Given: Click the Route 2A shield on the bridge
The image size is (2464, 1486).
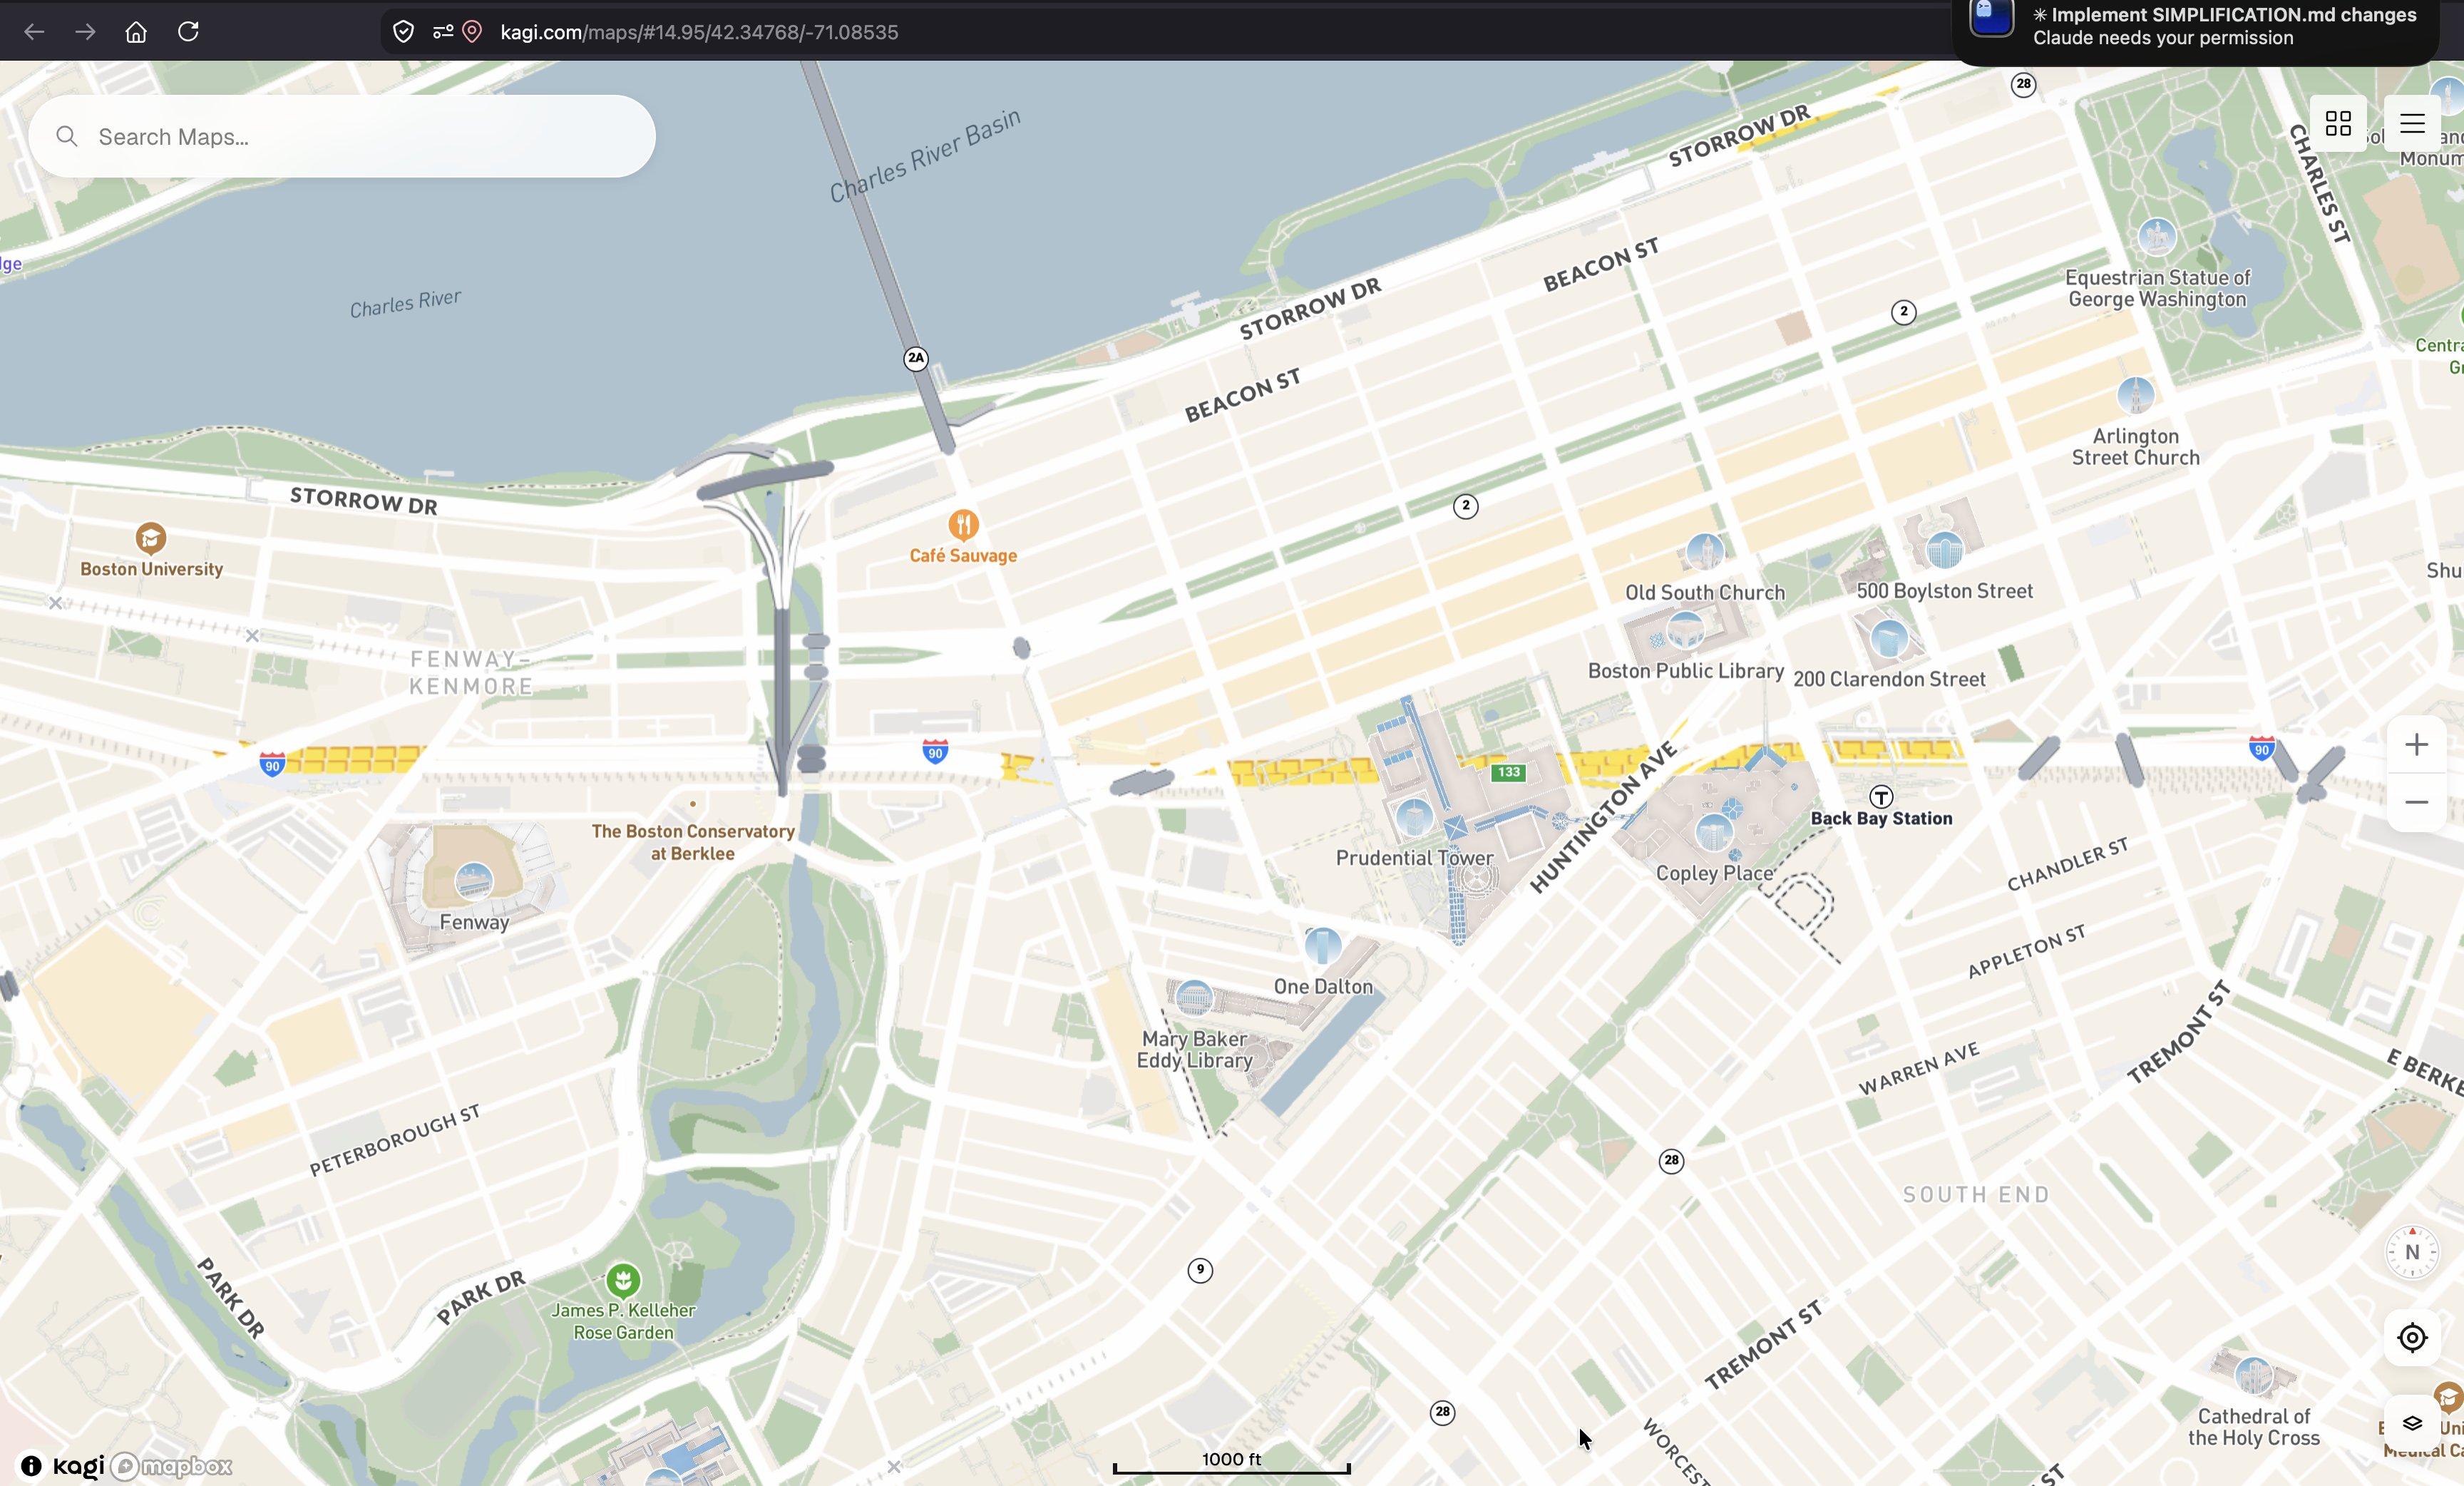Looking at the screenshot, I should [916, 358].
